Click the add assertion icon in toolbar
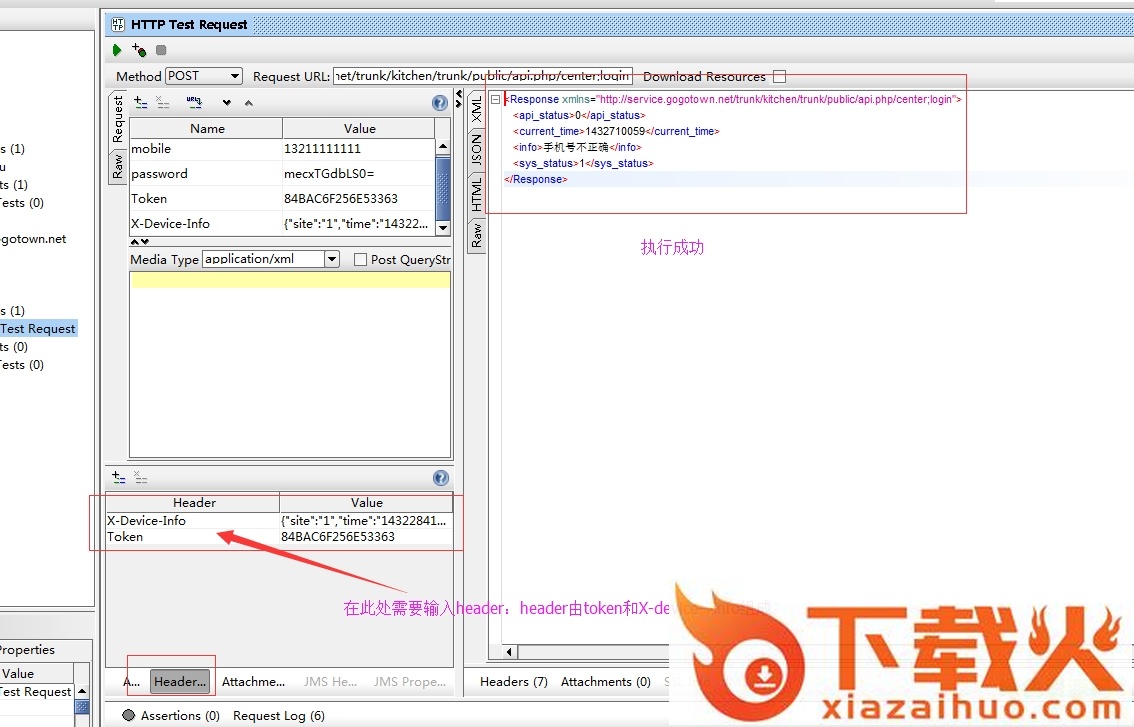 [139, 50]
